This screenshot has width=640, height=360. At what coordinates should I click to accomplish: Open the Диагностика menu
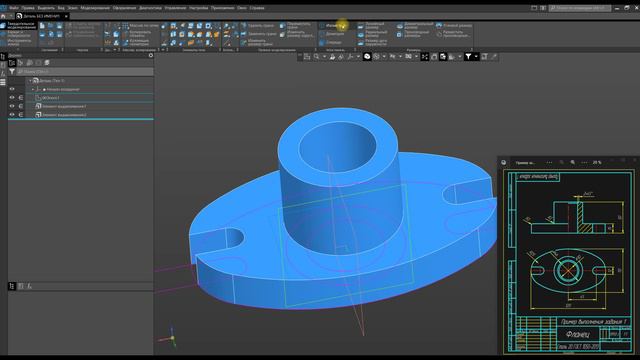(x=150, y=8)
